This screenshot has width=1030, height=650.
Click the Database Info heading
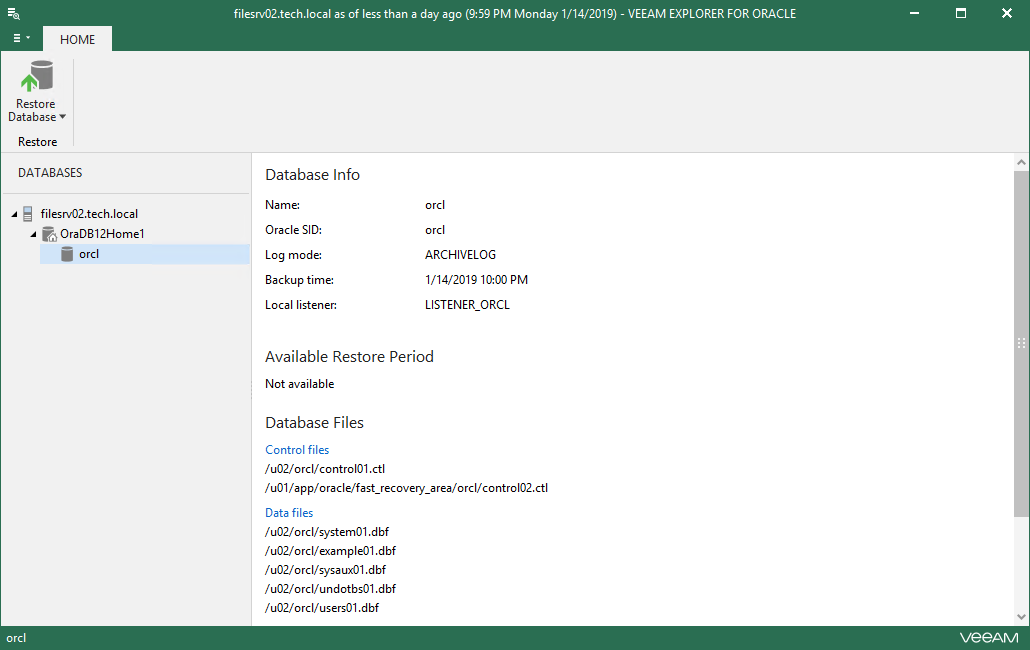click(313, 175)
